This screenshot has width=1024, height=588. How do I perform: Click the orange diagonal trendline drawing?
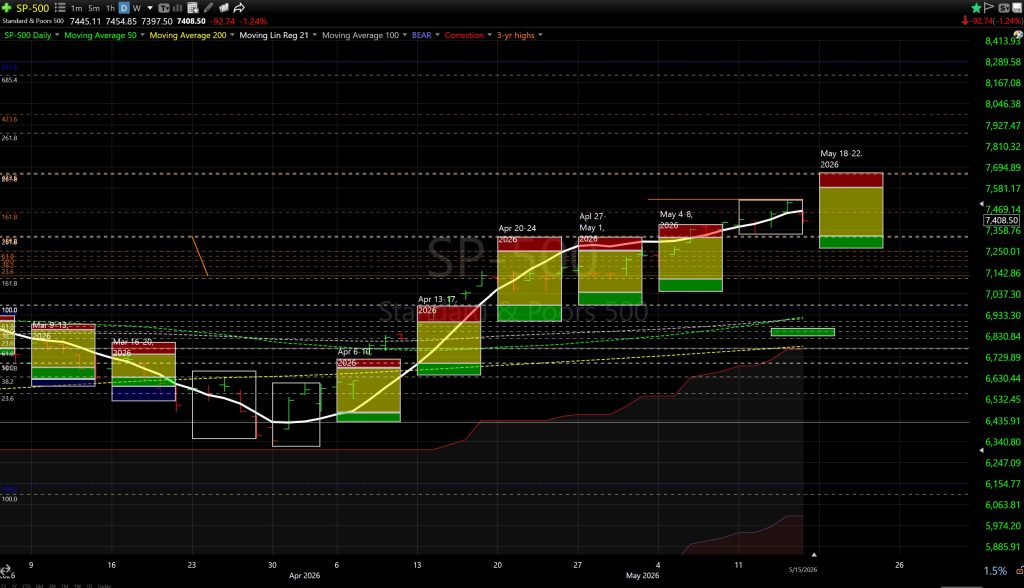pyautogui.click(x=200, y=256)
